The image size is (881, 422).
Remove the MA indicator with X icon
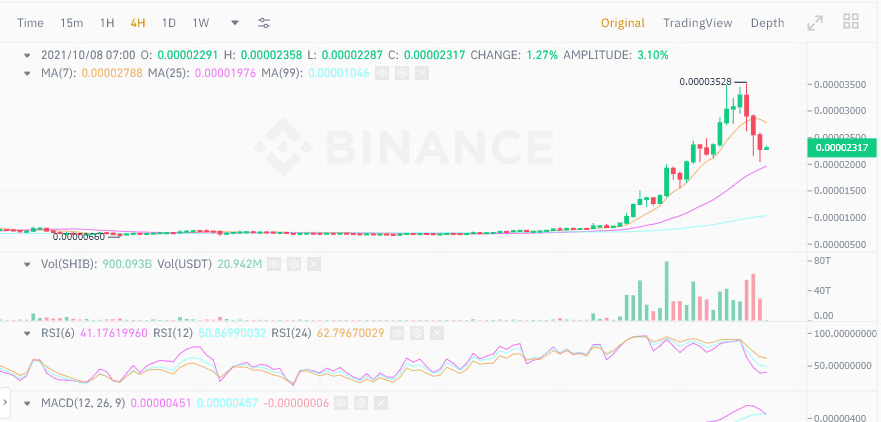tap(422, 73)
